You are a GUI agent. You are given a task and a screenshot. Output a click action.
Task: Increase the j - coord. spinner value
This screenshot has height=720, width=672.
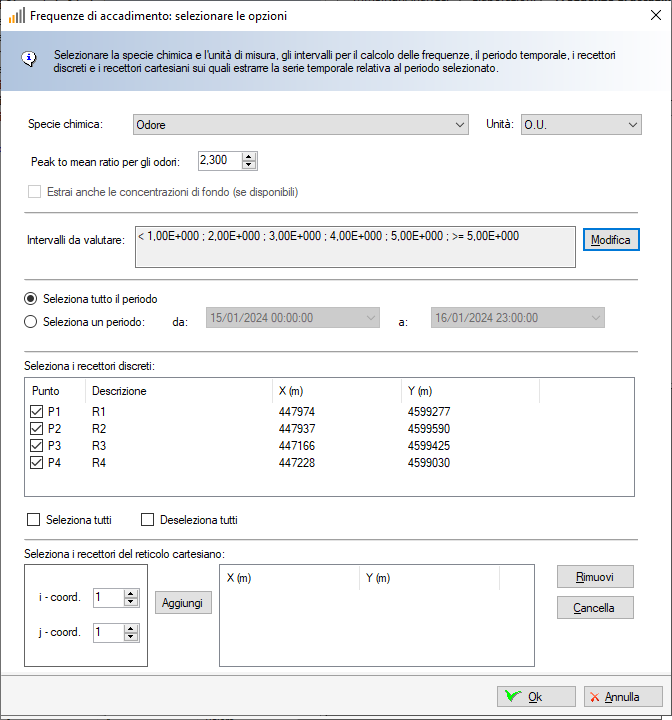point(131,628)
